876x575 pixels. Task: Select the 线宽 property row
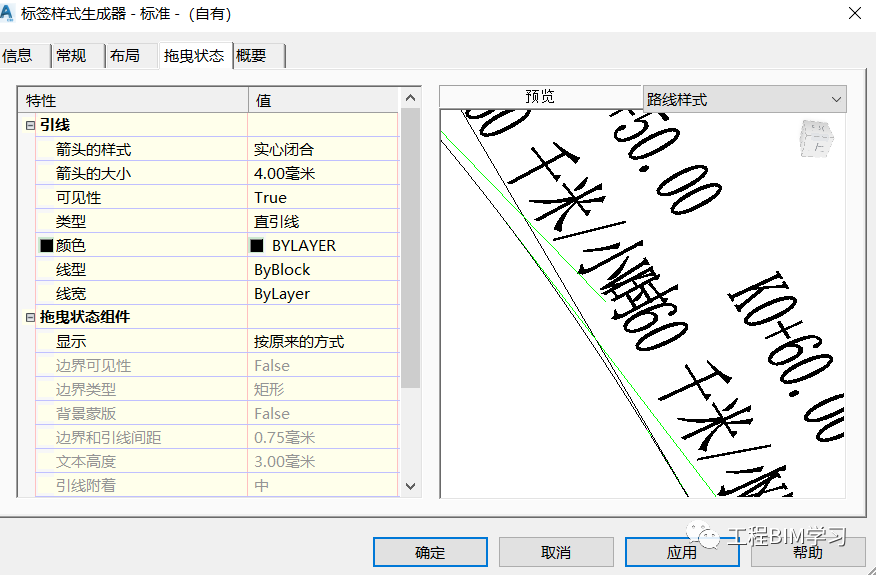[217, 293]
